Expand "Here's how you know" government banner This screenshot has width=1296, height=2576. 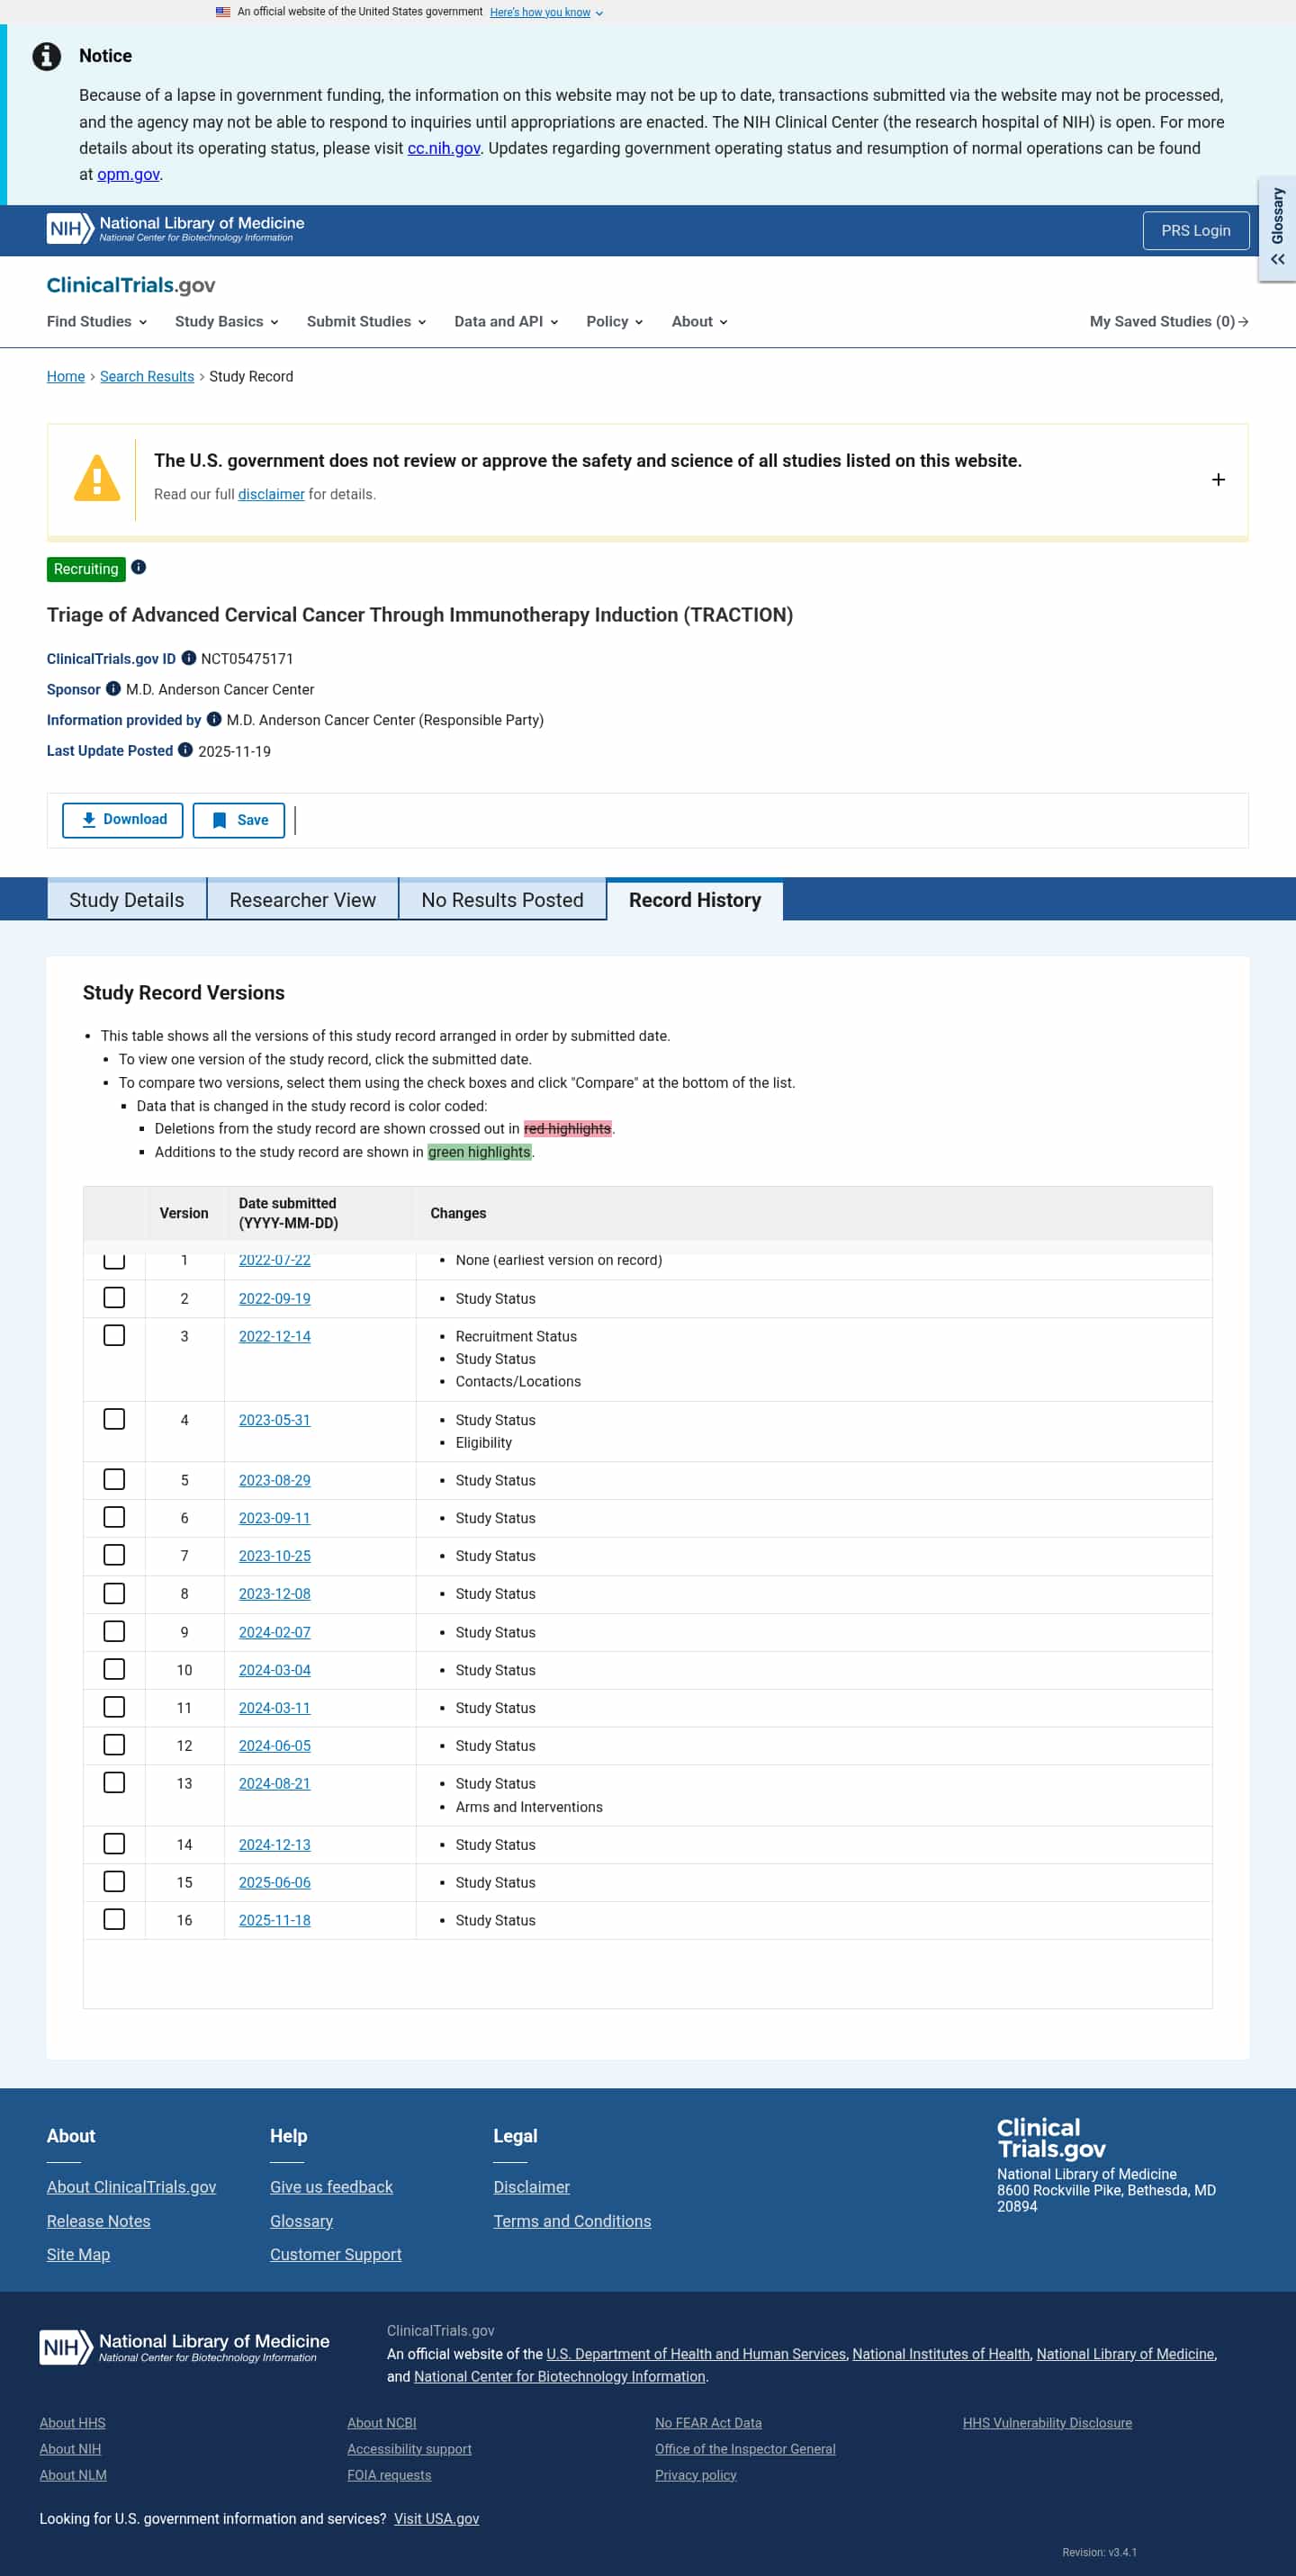[x=546, y=12]
